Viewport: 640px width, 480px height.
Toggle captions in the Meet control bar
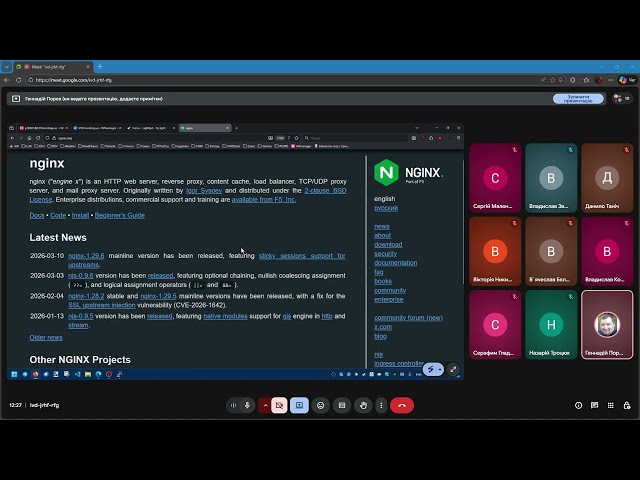pyautogui.click(x=342, y=405)
